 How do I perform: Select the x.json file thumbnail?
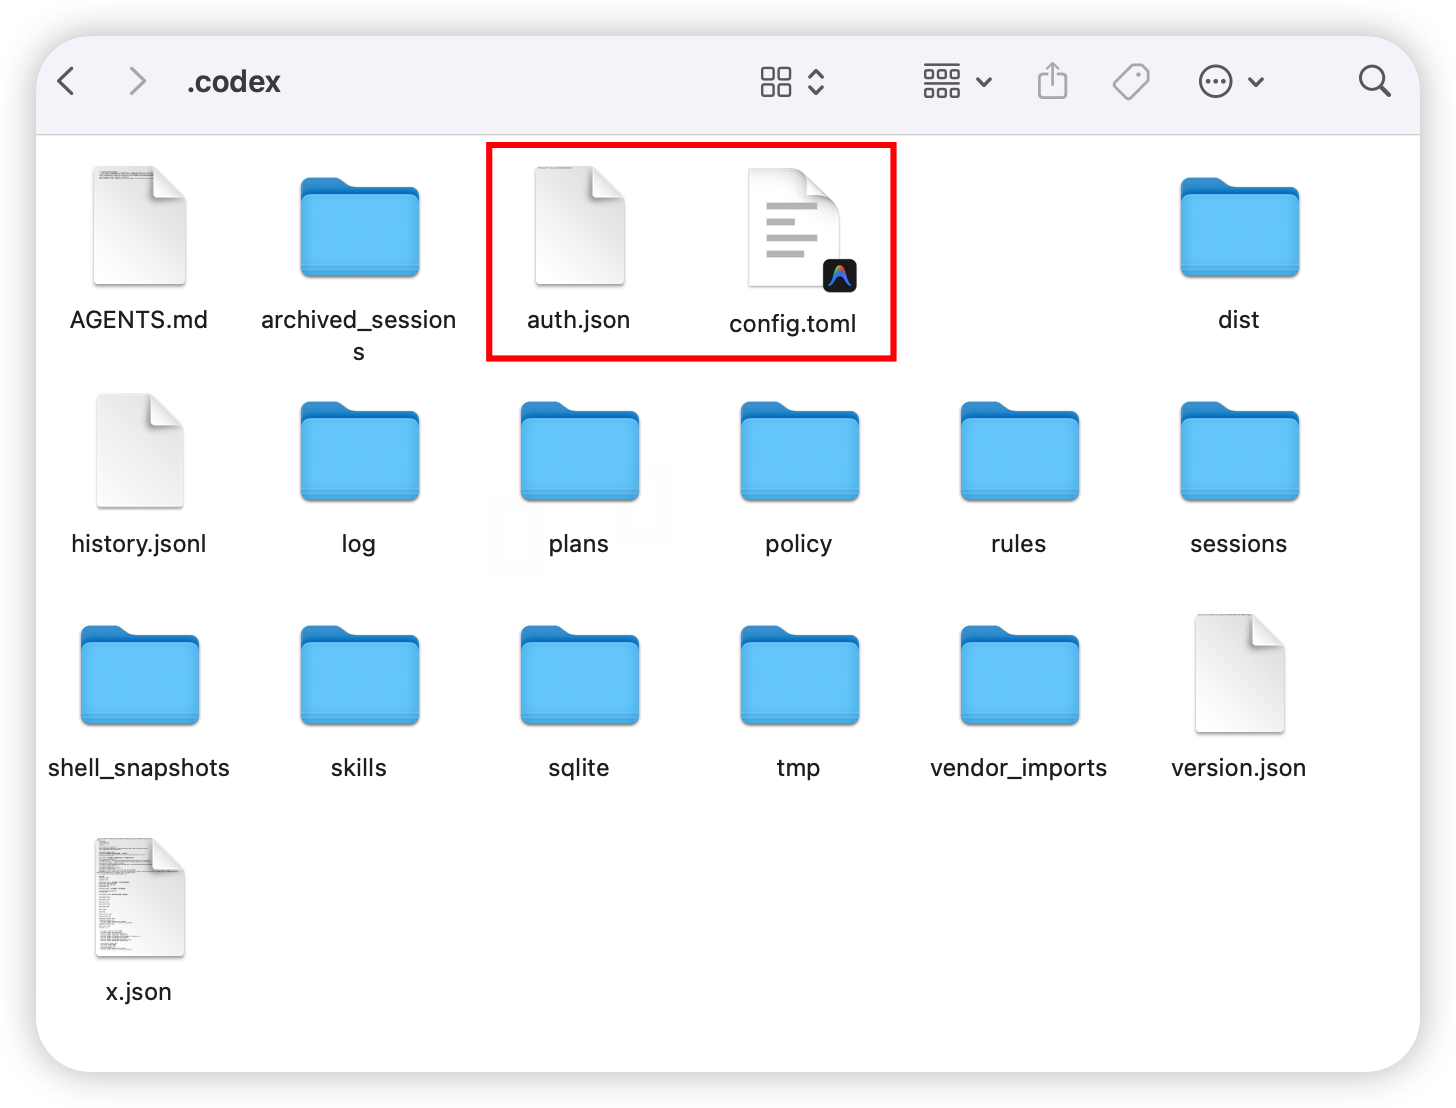tap(139, 897)
